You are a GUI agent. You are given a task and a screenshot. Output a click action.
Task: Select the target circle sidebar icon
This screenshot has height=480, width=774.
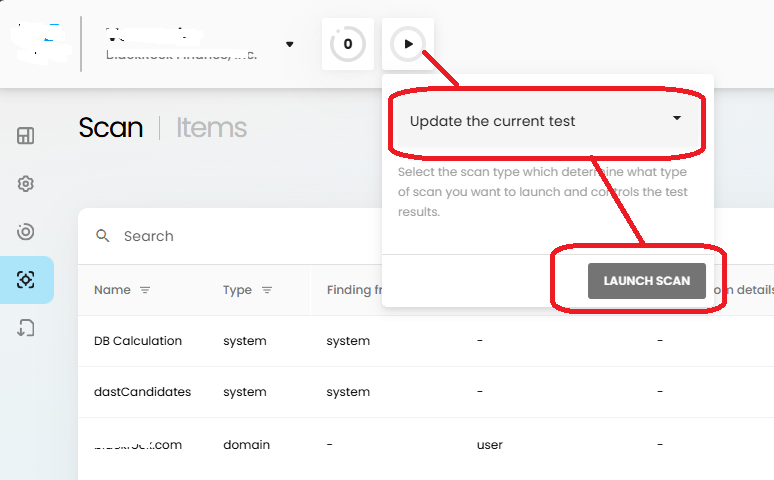tap(26, 232)
